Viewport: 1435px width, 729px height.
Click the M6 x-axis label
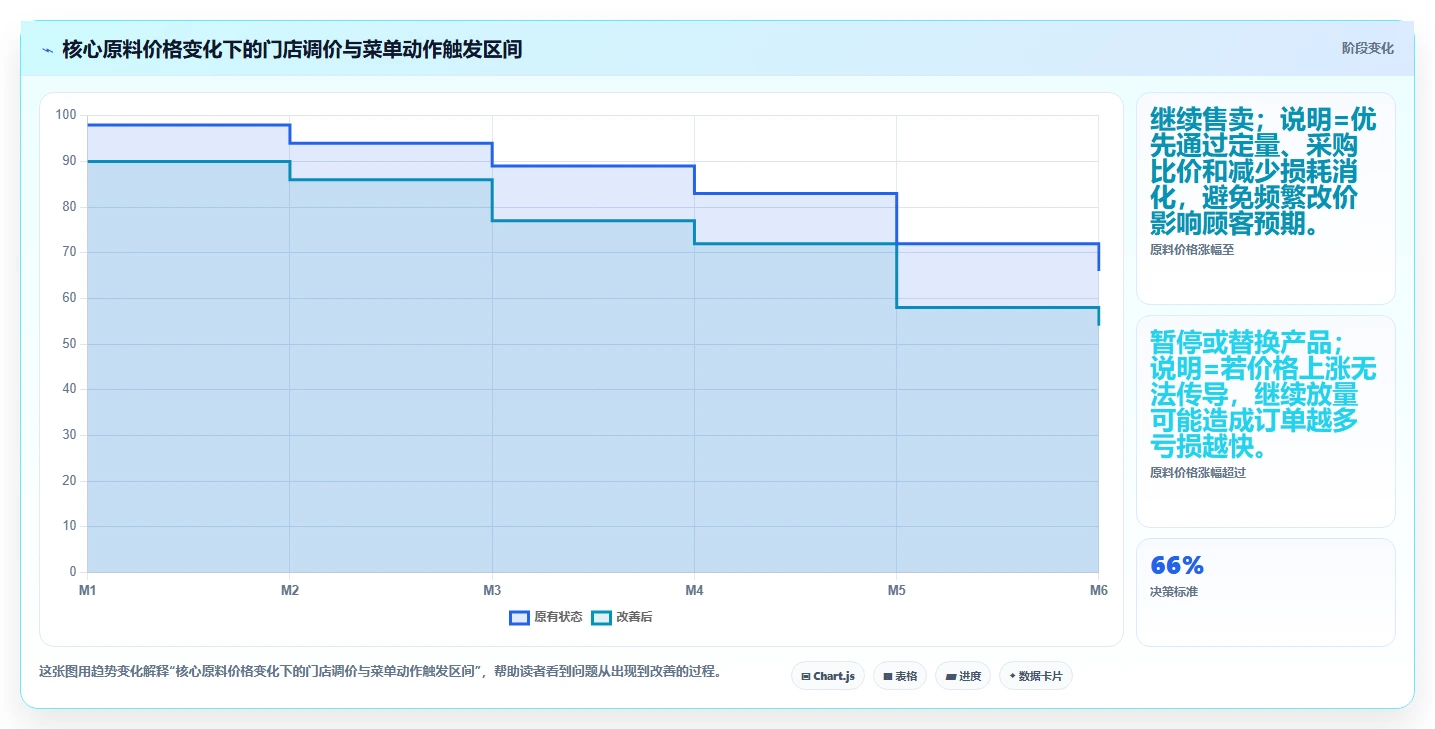(1099, 591)
